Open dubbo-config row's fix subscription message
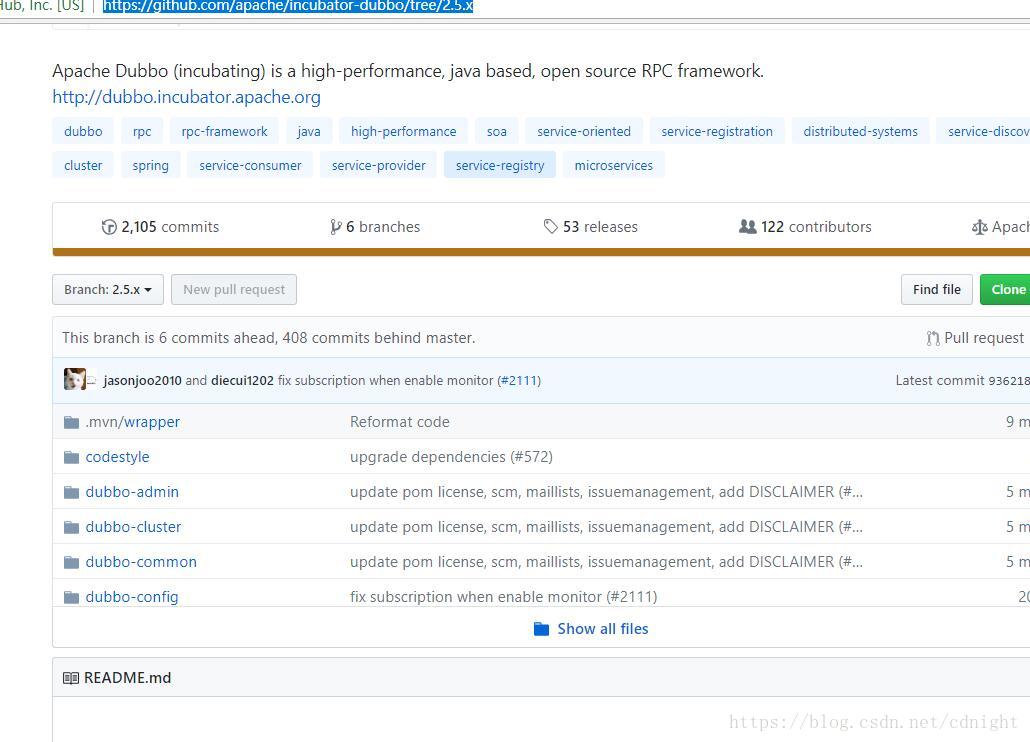1030x742 pixels. pos(503,597)
